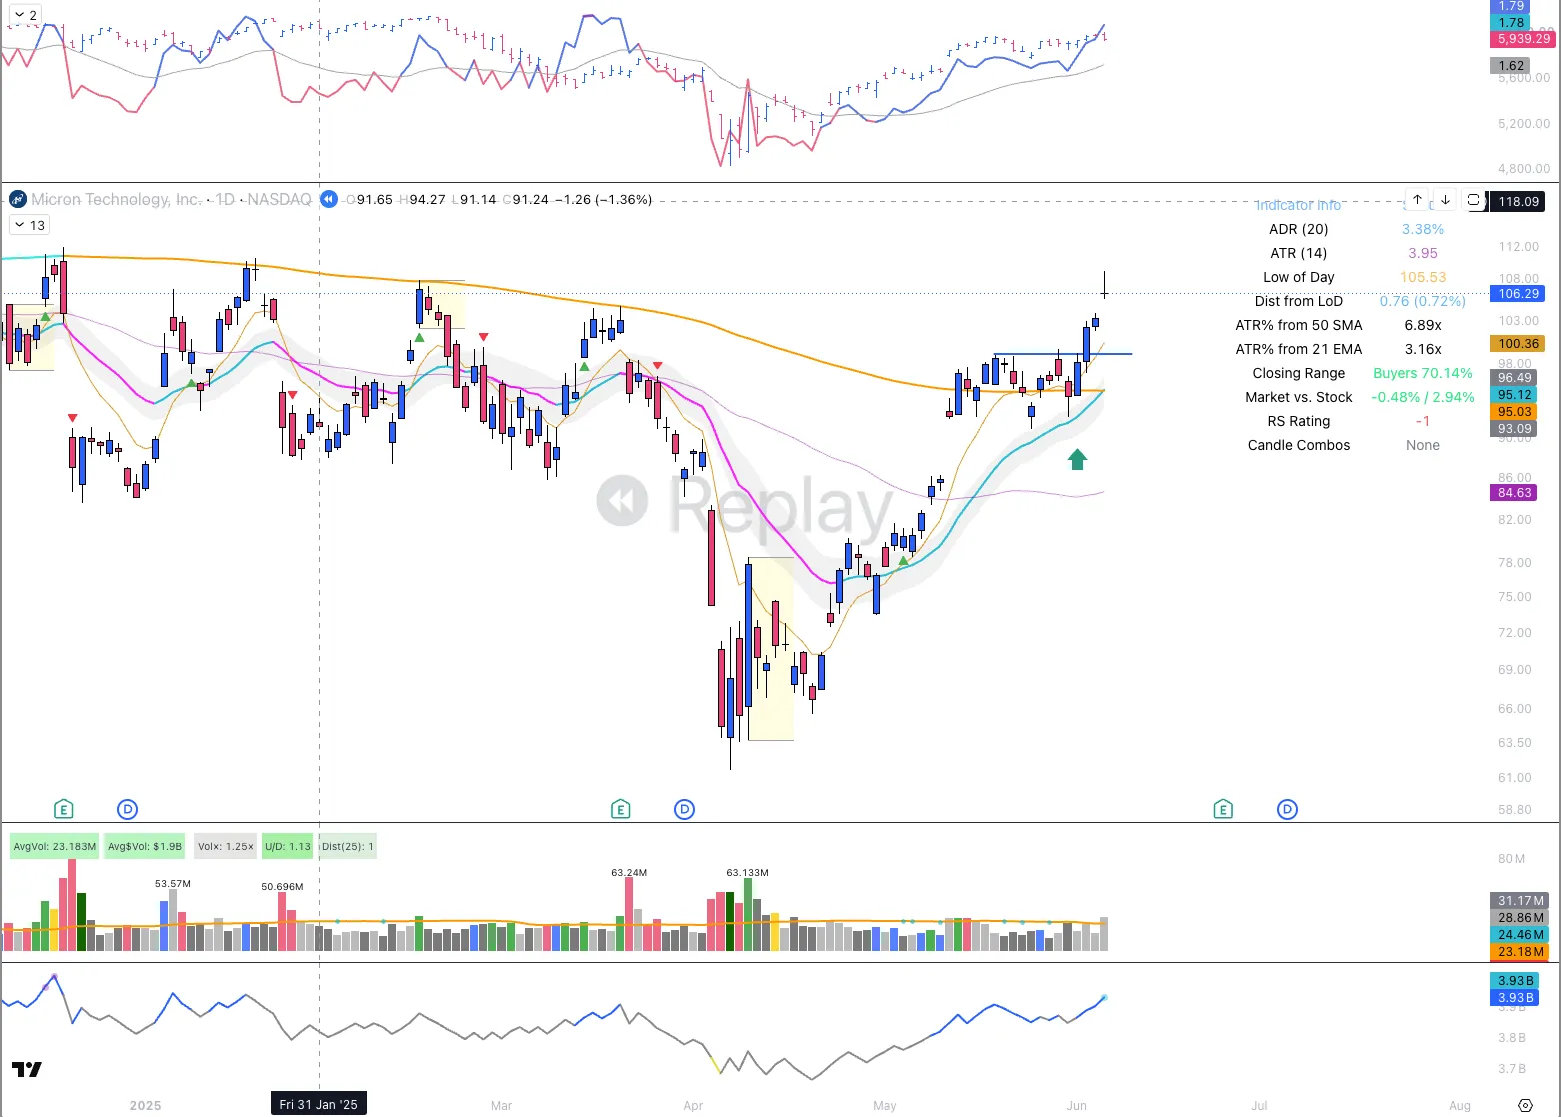Click the U/D: 1.13 badge
The image size is (1561, 1117).
pyautogui.click(x=288, y=846)
